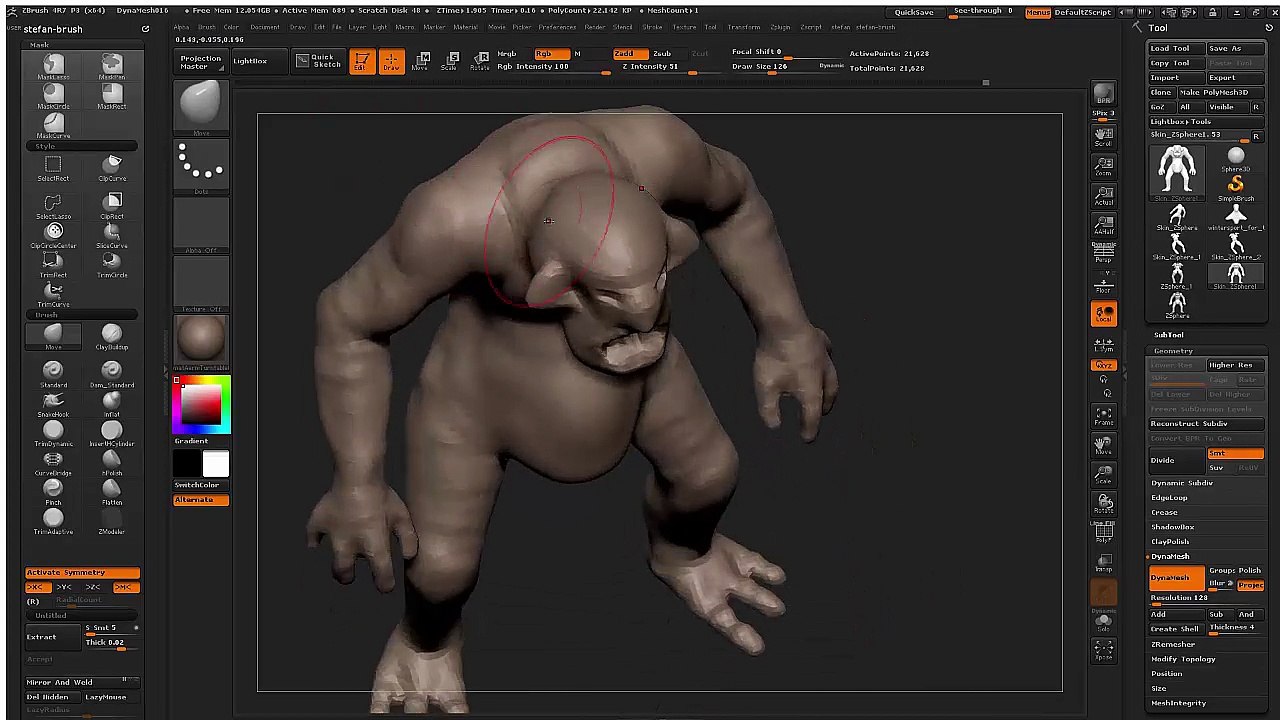The width and height of the screenshot is (1280, 720).
Task: Click the BPR render icon
Action: tap(1103, 95)
